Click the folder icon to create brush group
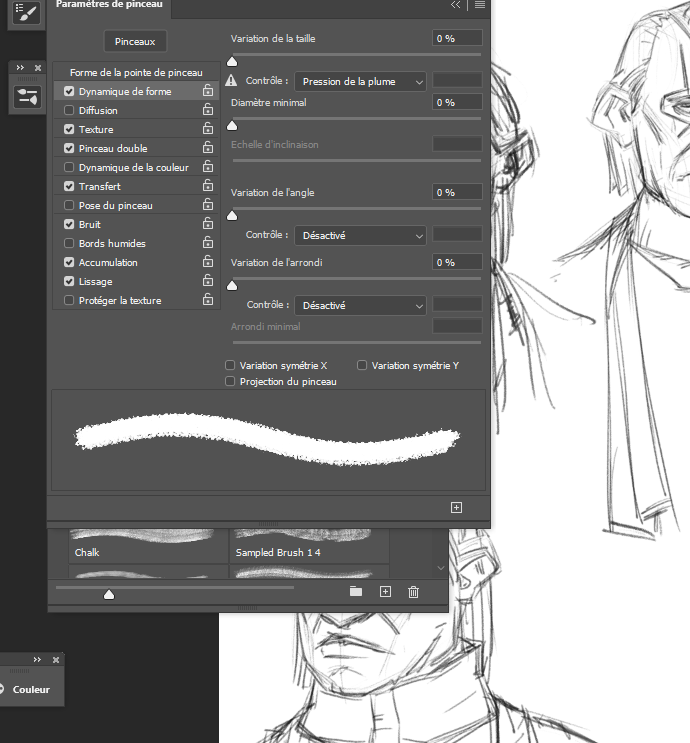The image size is (690, 743). 356,592
